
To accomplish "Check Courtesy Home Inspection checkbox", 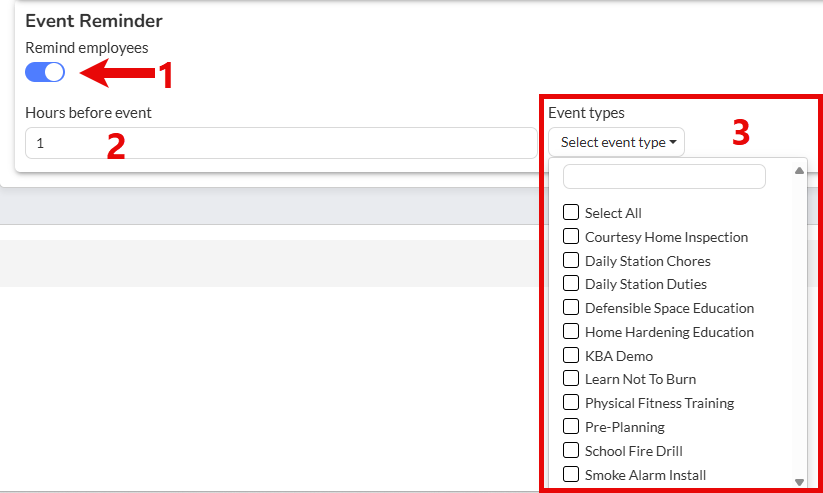I will point(571,236).
